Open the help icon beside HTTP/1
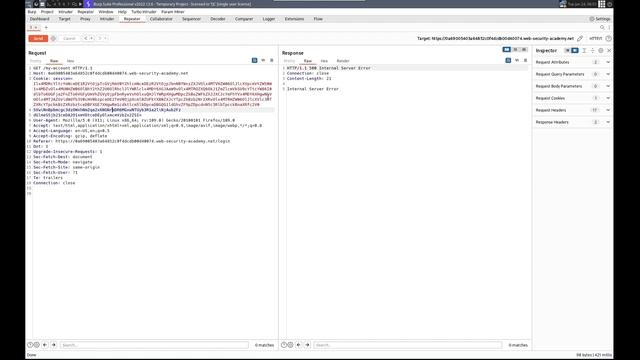Viewport: 640px width, 360px height. 609,38
